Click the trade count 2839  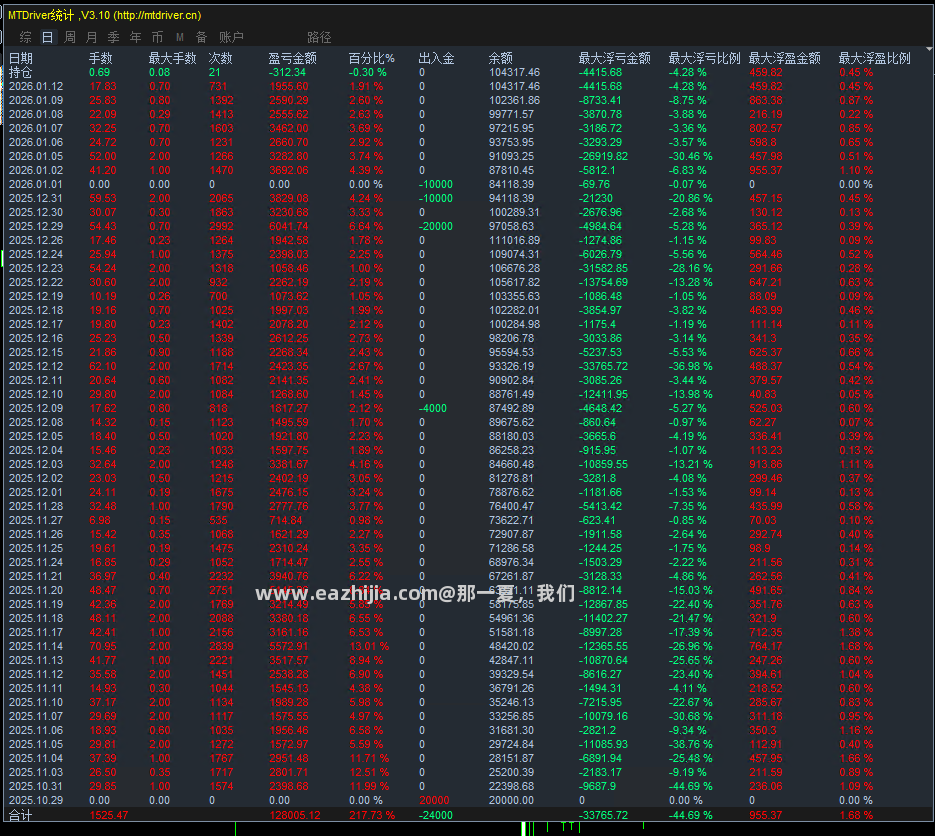tap(221, 646)
